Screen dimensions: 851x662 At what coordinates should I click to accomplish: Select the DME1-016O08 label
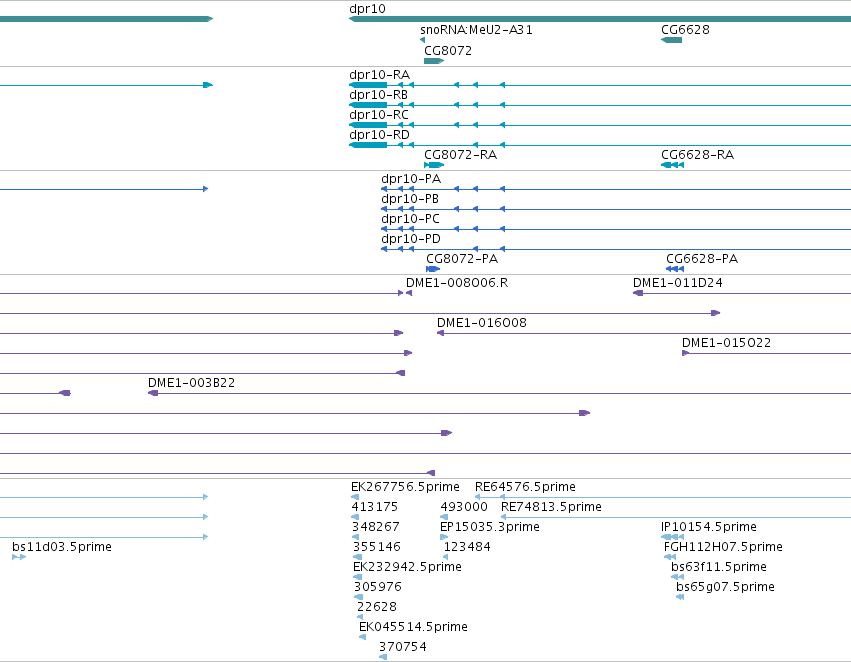481,323
